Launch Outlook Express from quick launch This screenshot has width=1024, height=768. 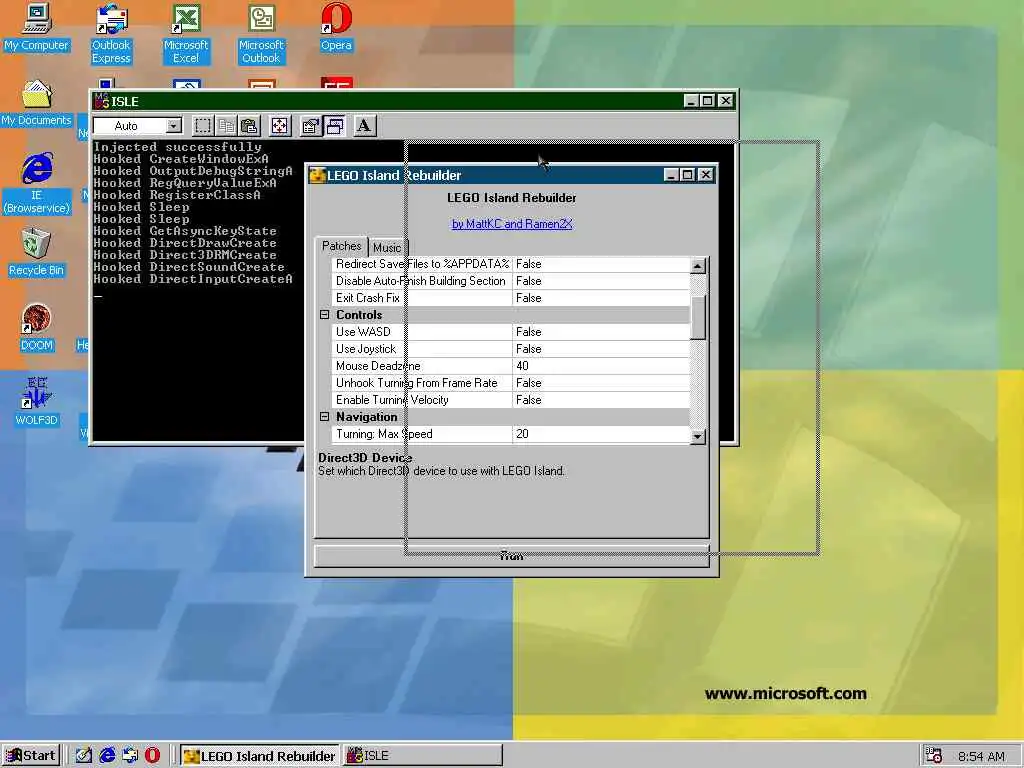click(130, 756)
